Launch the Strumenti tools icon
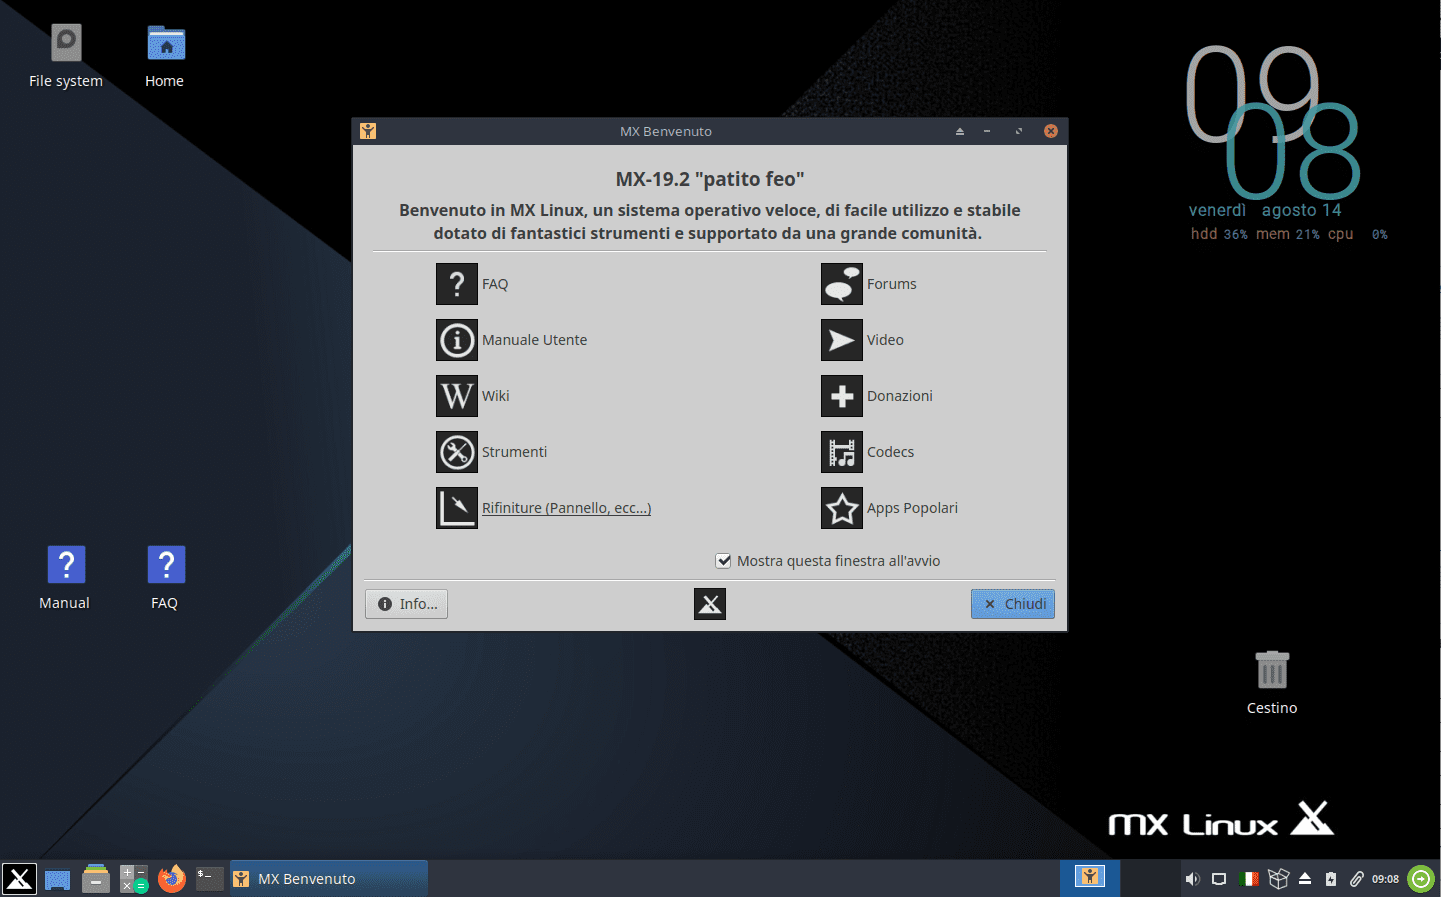Image resolution: width=1441 pixels, height=897 pixels. [x=457, y=452]
